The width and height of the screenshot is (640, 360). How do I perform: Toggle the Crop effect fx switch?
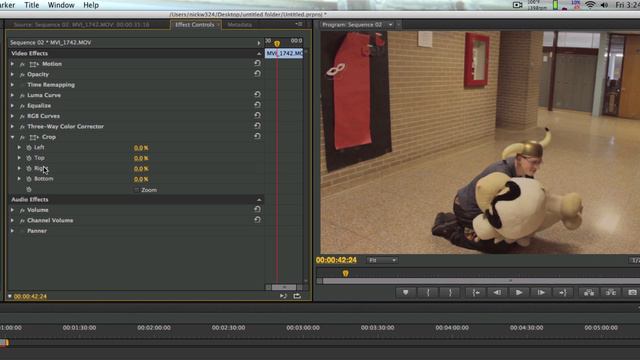(22, 137)
